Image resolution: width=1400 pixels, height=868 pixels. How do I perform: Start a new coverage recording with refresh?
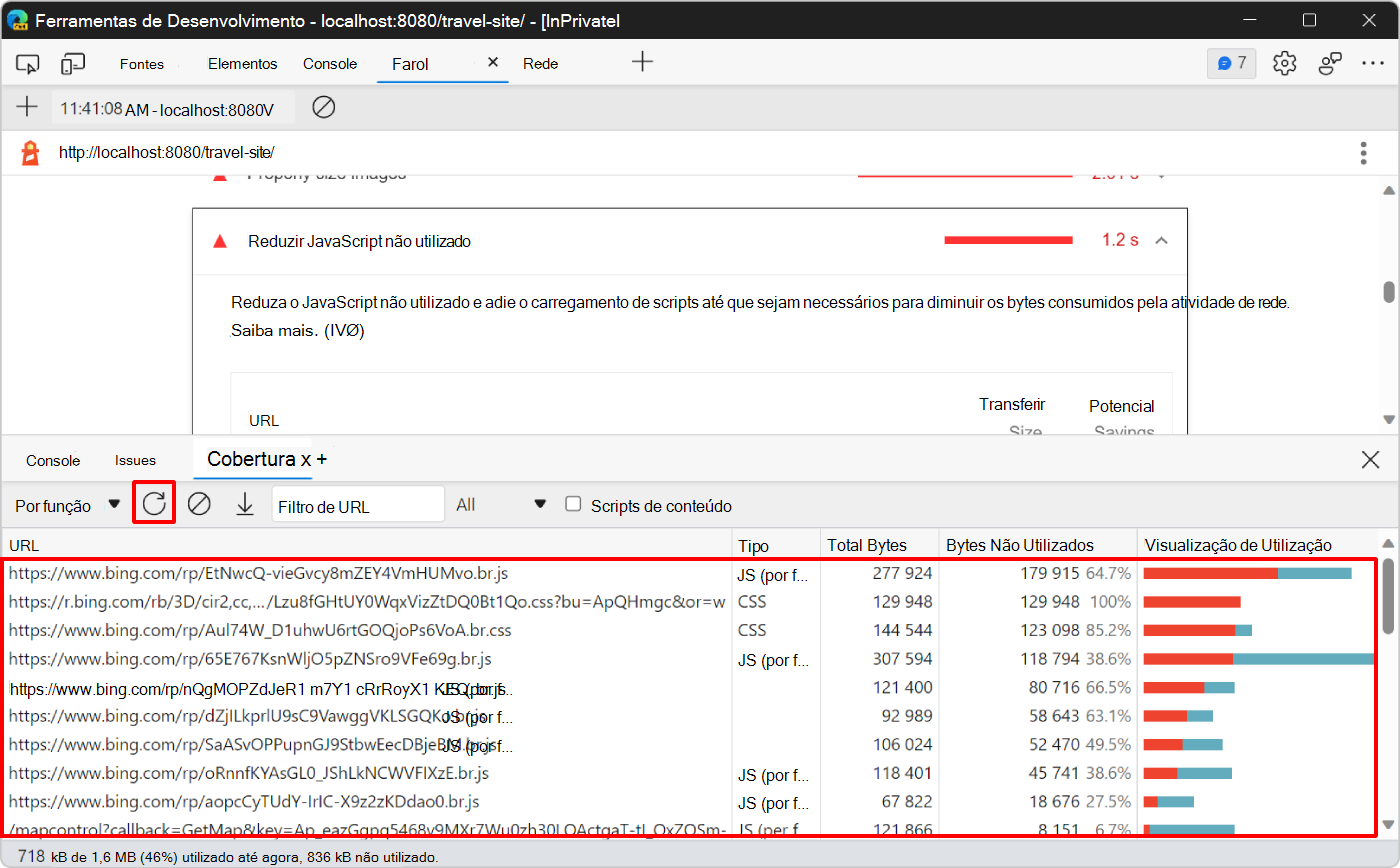(154, 503)
